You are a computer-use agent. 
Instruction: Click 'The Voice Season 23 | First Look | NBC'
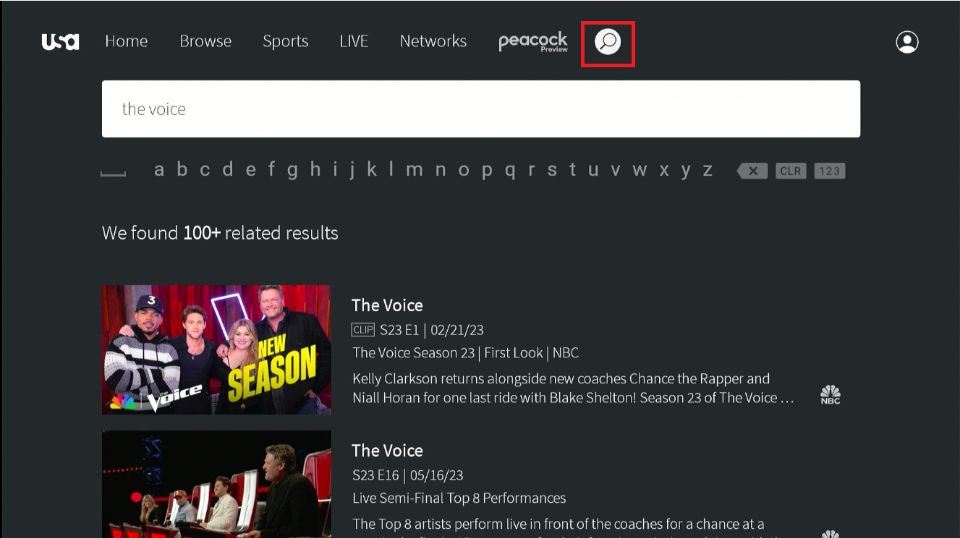(x=465, y=353)
